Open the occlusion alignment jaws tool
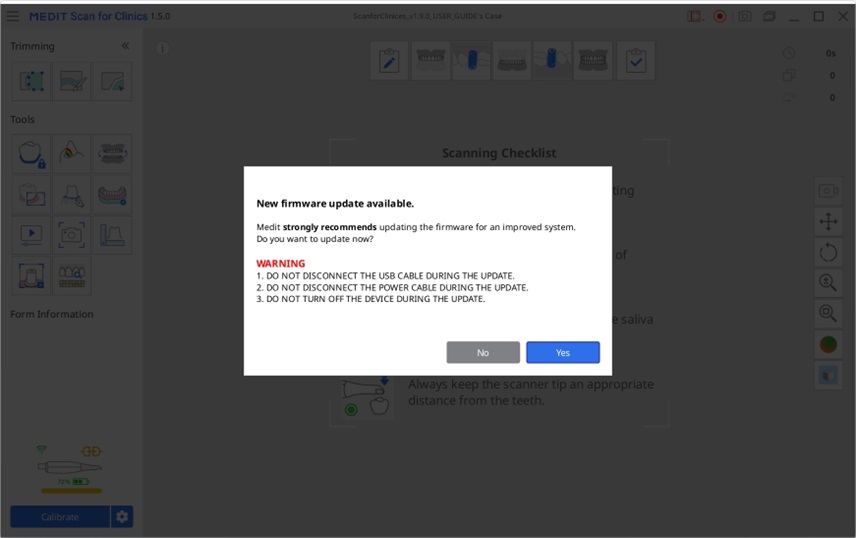 (x=112, y=154)
